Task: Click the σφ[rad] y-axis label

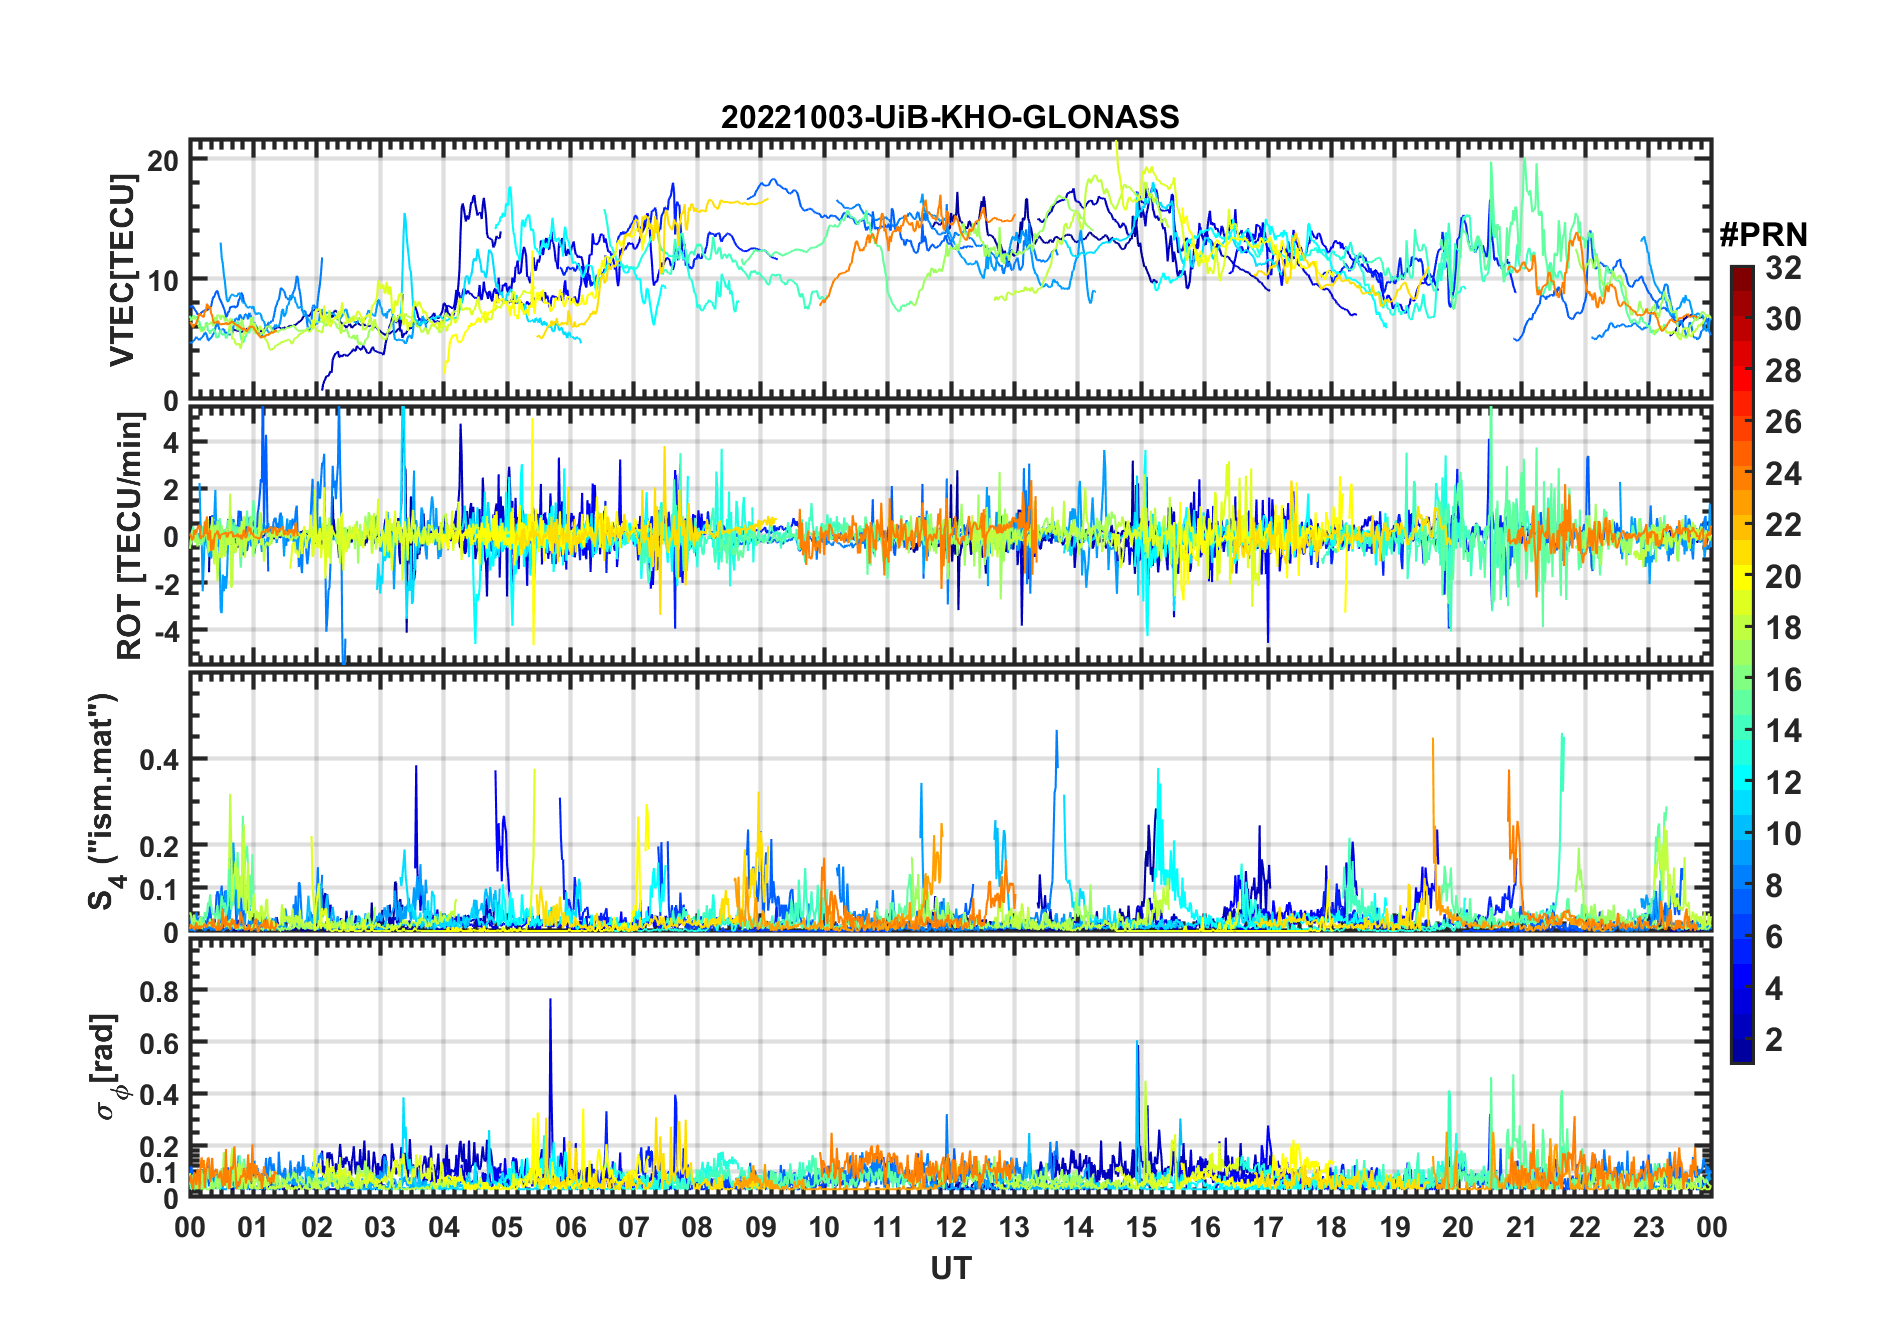Action: pyautogui.click(x=108, y=1067)
